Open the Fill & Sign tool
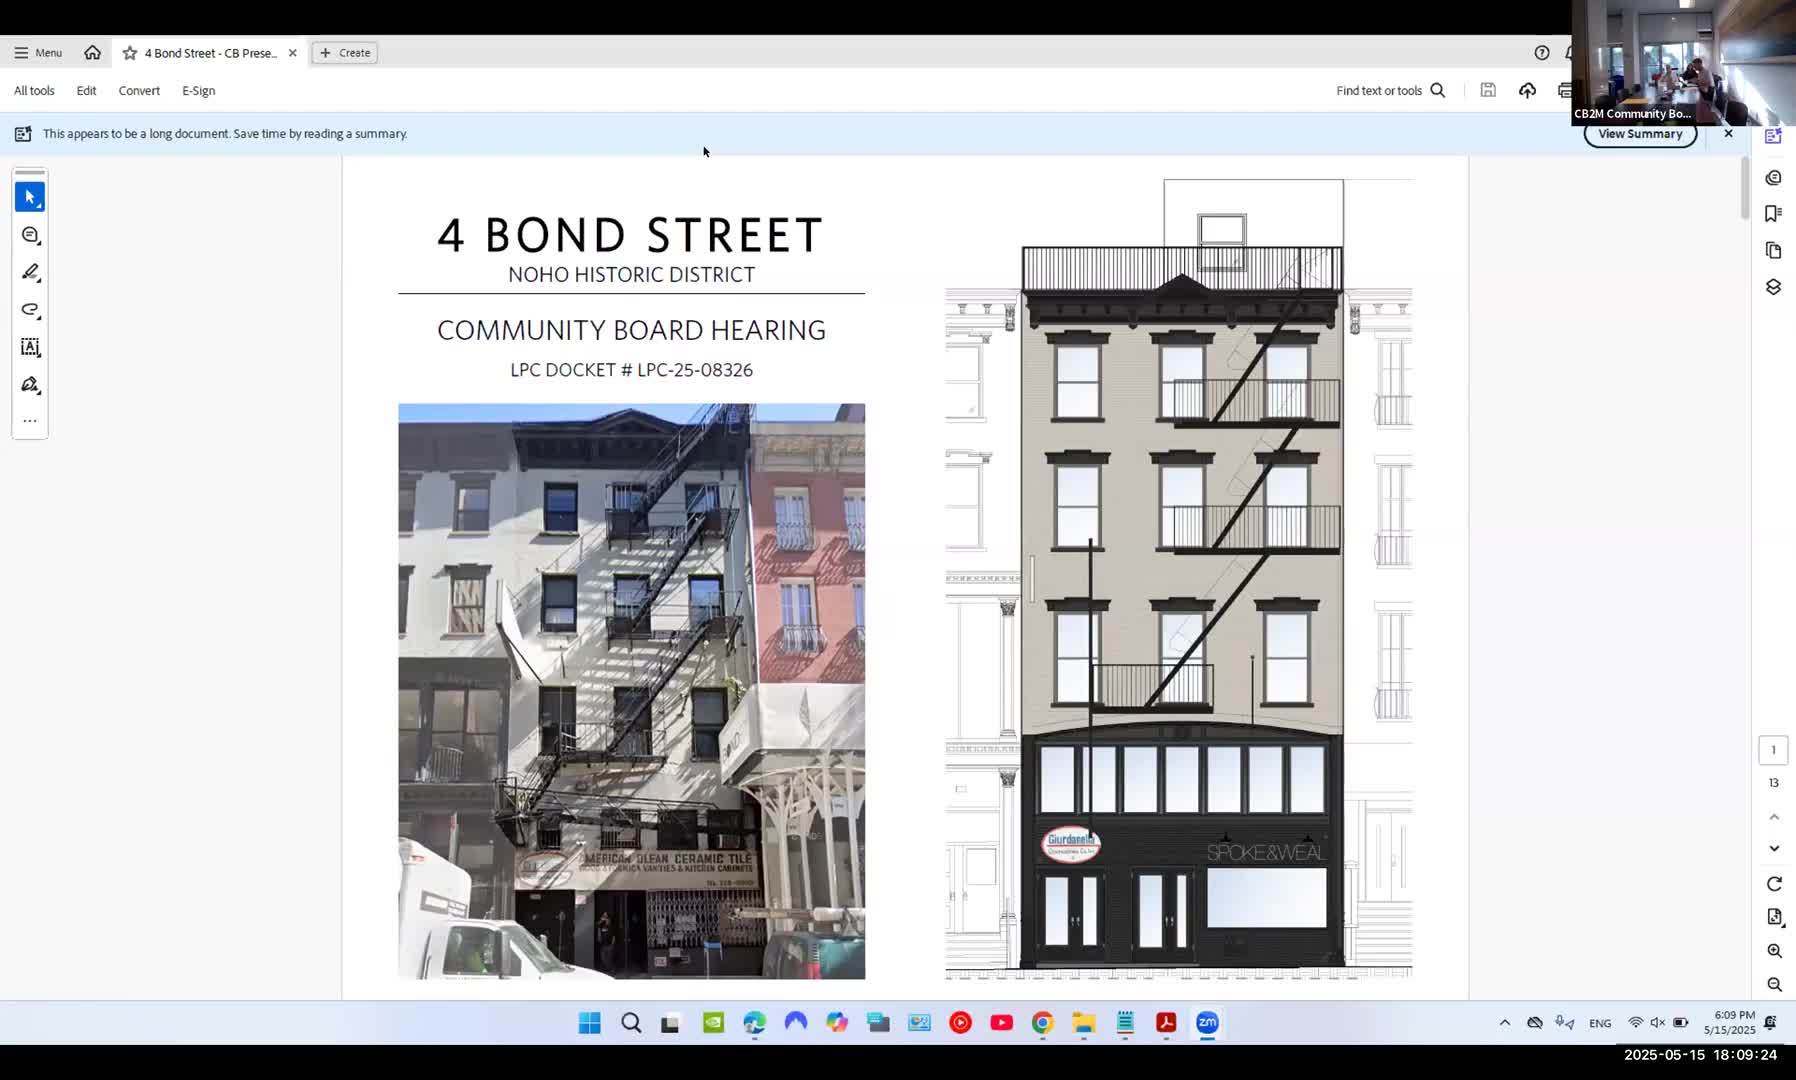This screenshot has height=1080, width=1796. 30,385
